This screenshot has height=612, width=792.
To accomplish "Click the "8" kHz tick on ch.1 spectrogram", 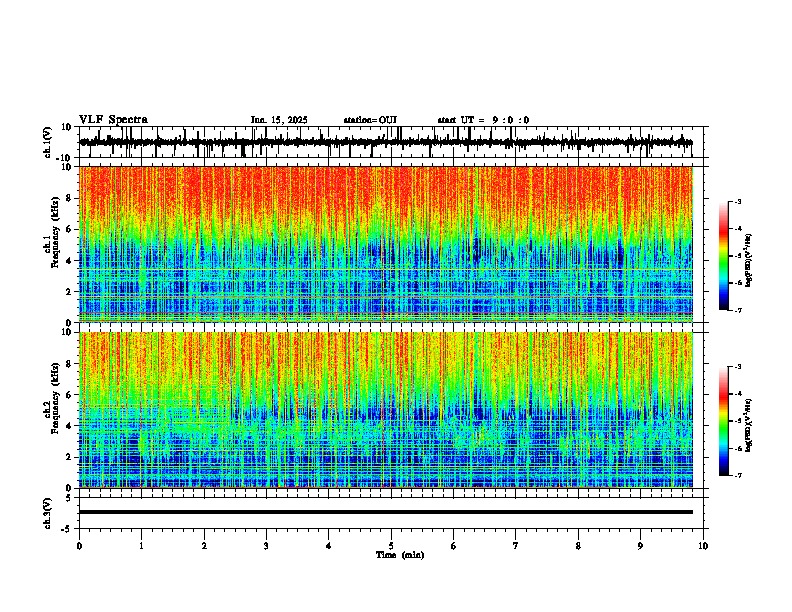I will [69, 198].
